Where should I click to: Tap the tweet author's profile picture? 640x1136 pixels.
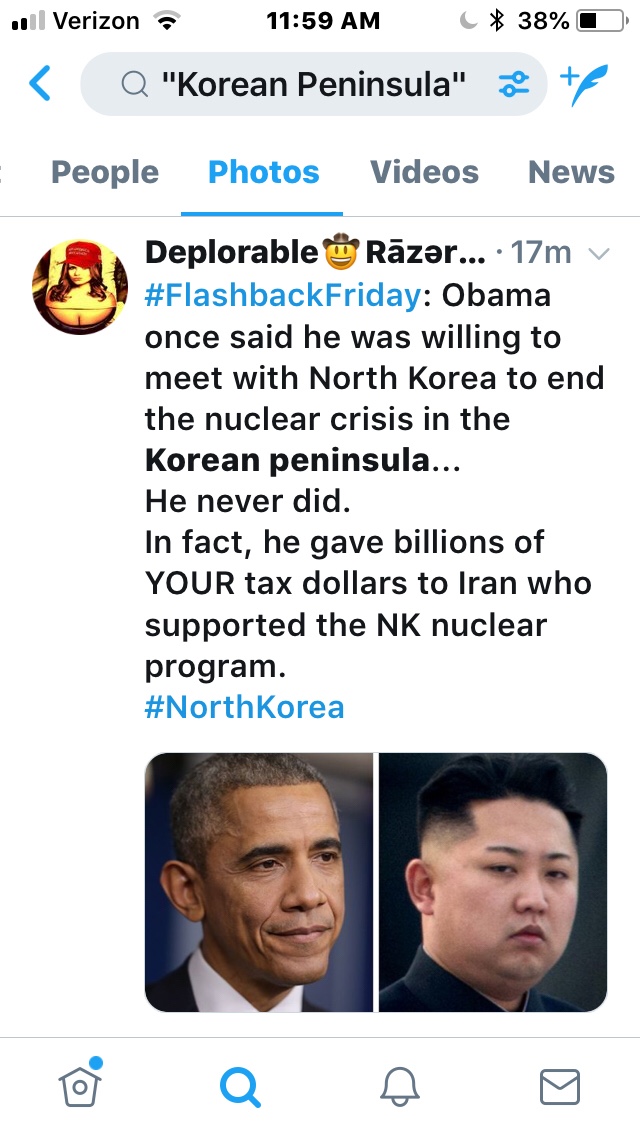click(x=80, y=286)
